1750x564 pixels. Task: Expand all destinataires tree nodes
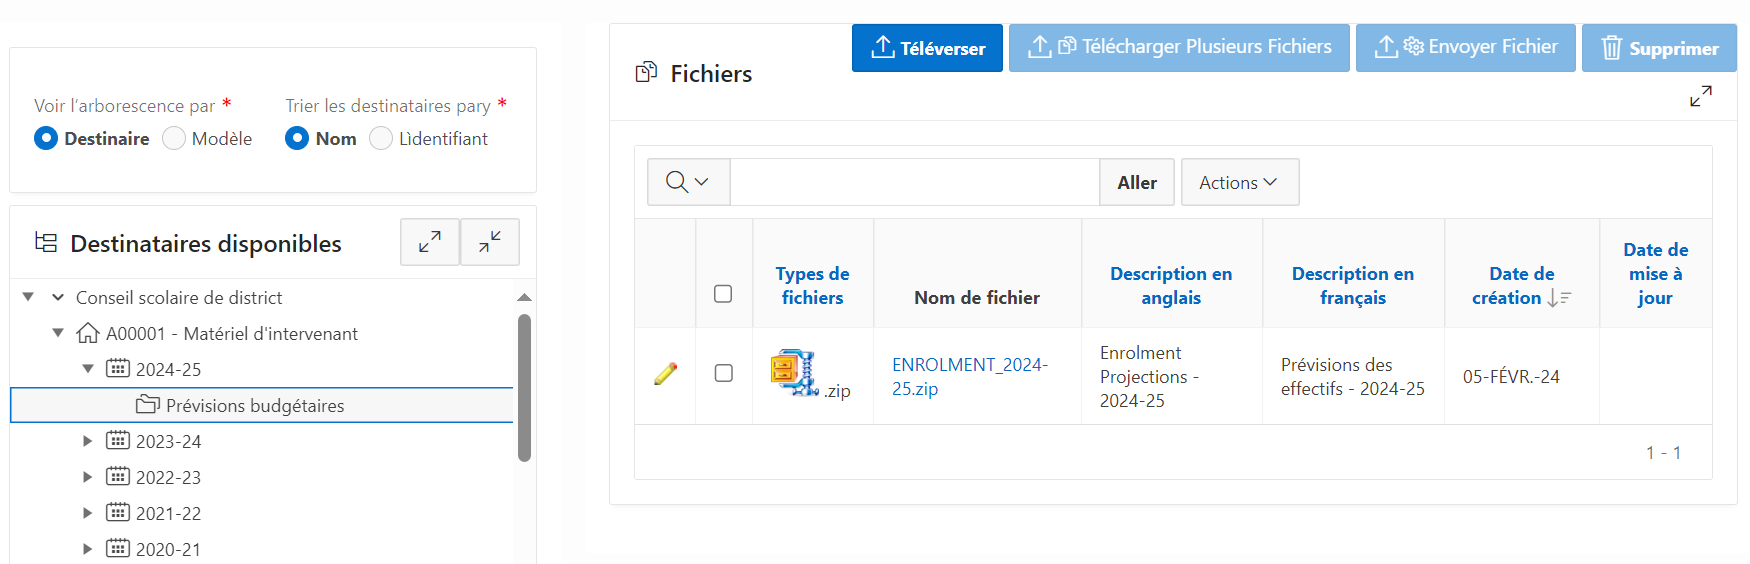430,242
